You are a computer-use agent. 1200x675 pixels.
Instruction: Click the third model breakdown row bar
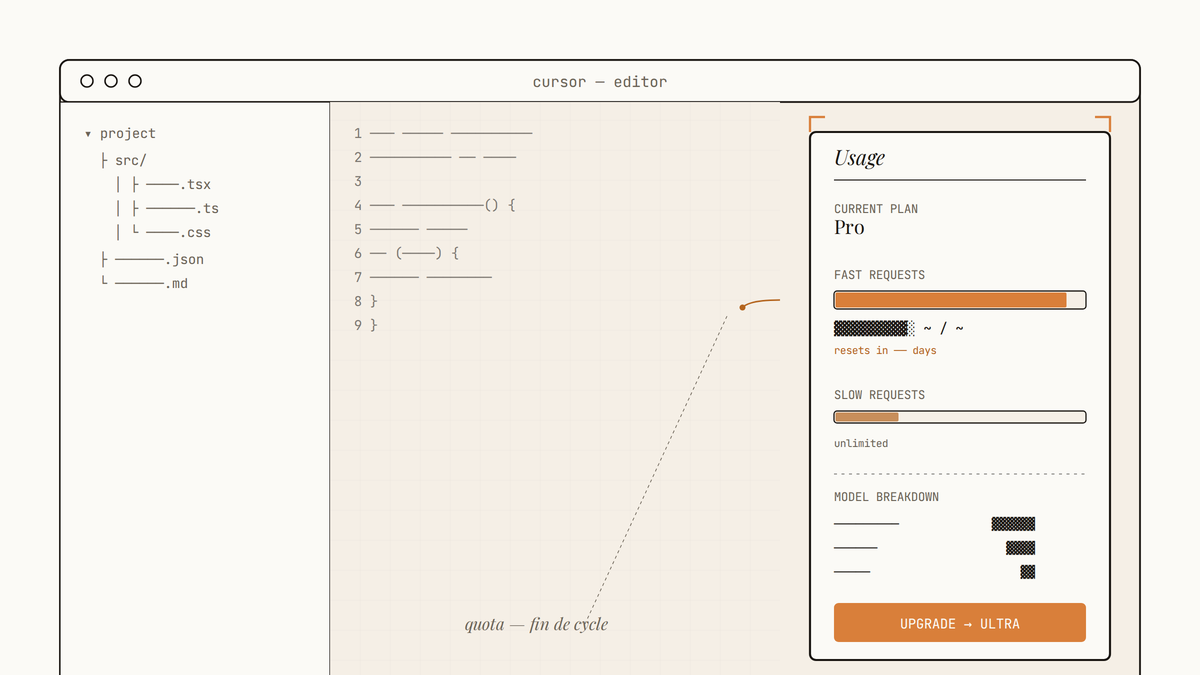click(1027, 571)
